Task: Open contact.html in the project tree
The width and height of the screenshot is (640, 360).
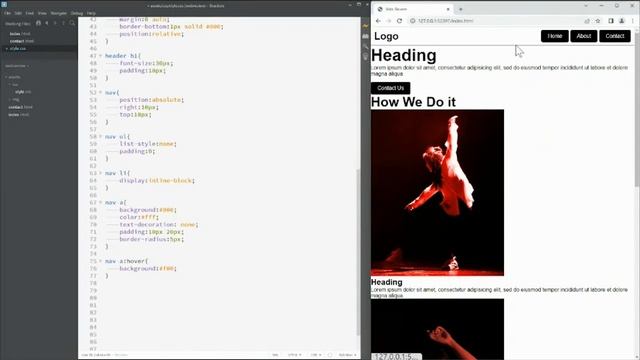Action: (20, 107)
